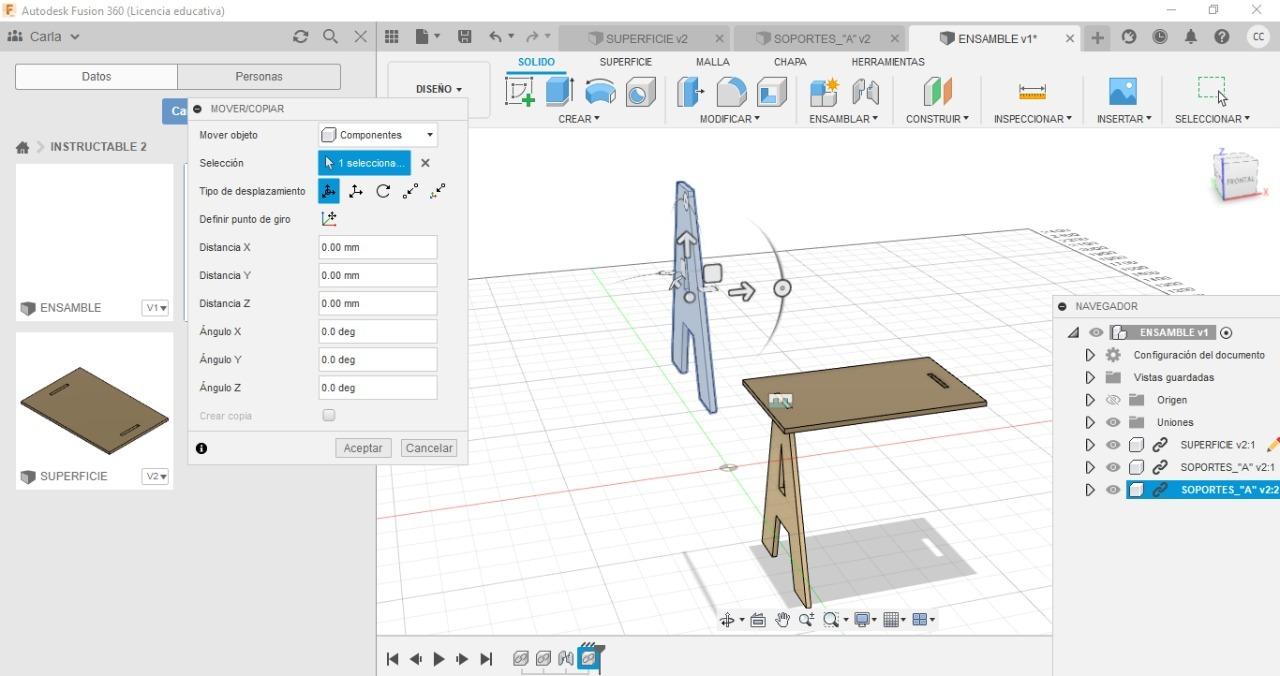
Task: Open the DISEÑO workspace dropdown
Action: [x=439, y=89]
